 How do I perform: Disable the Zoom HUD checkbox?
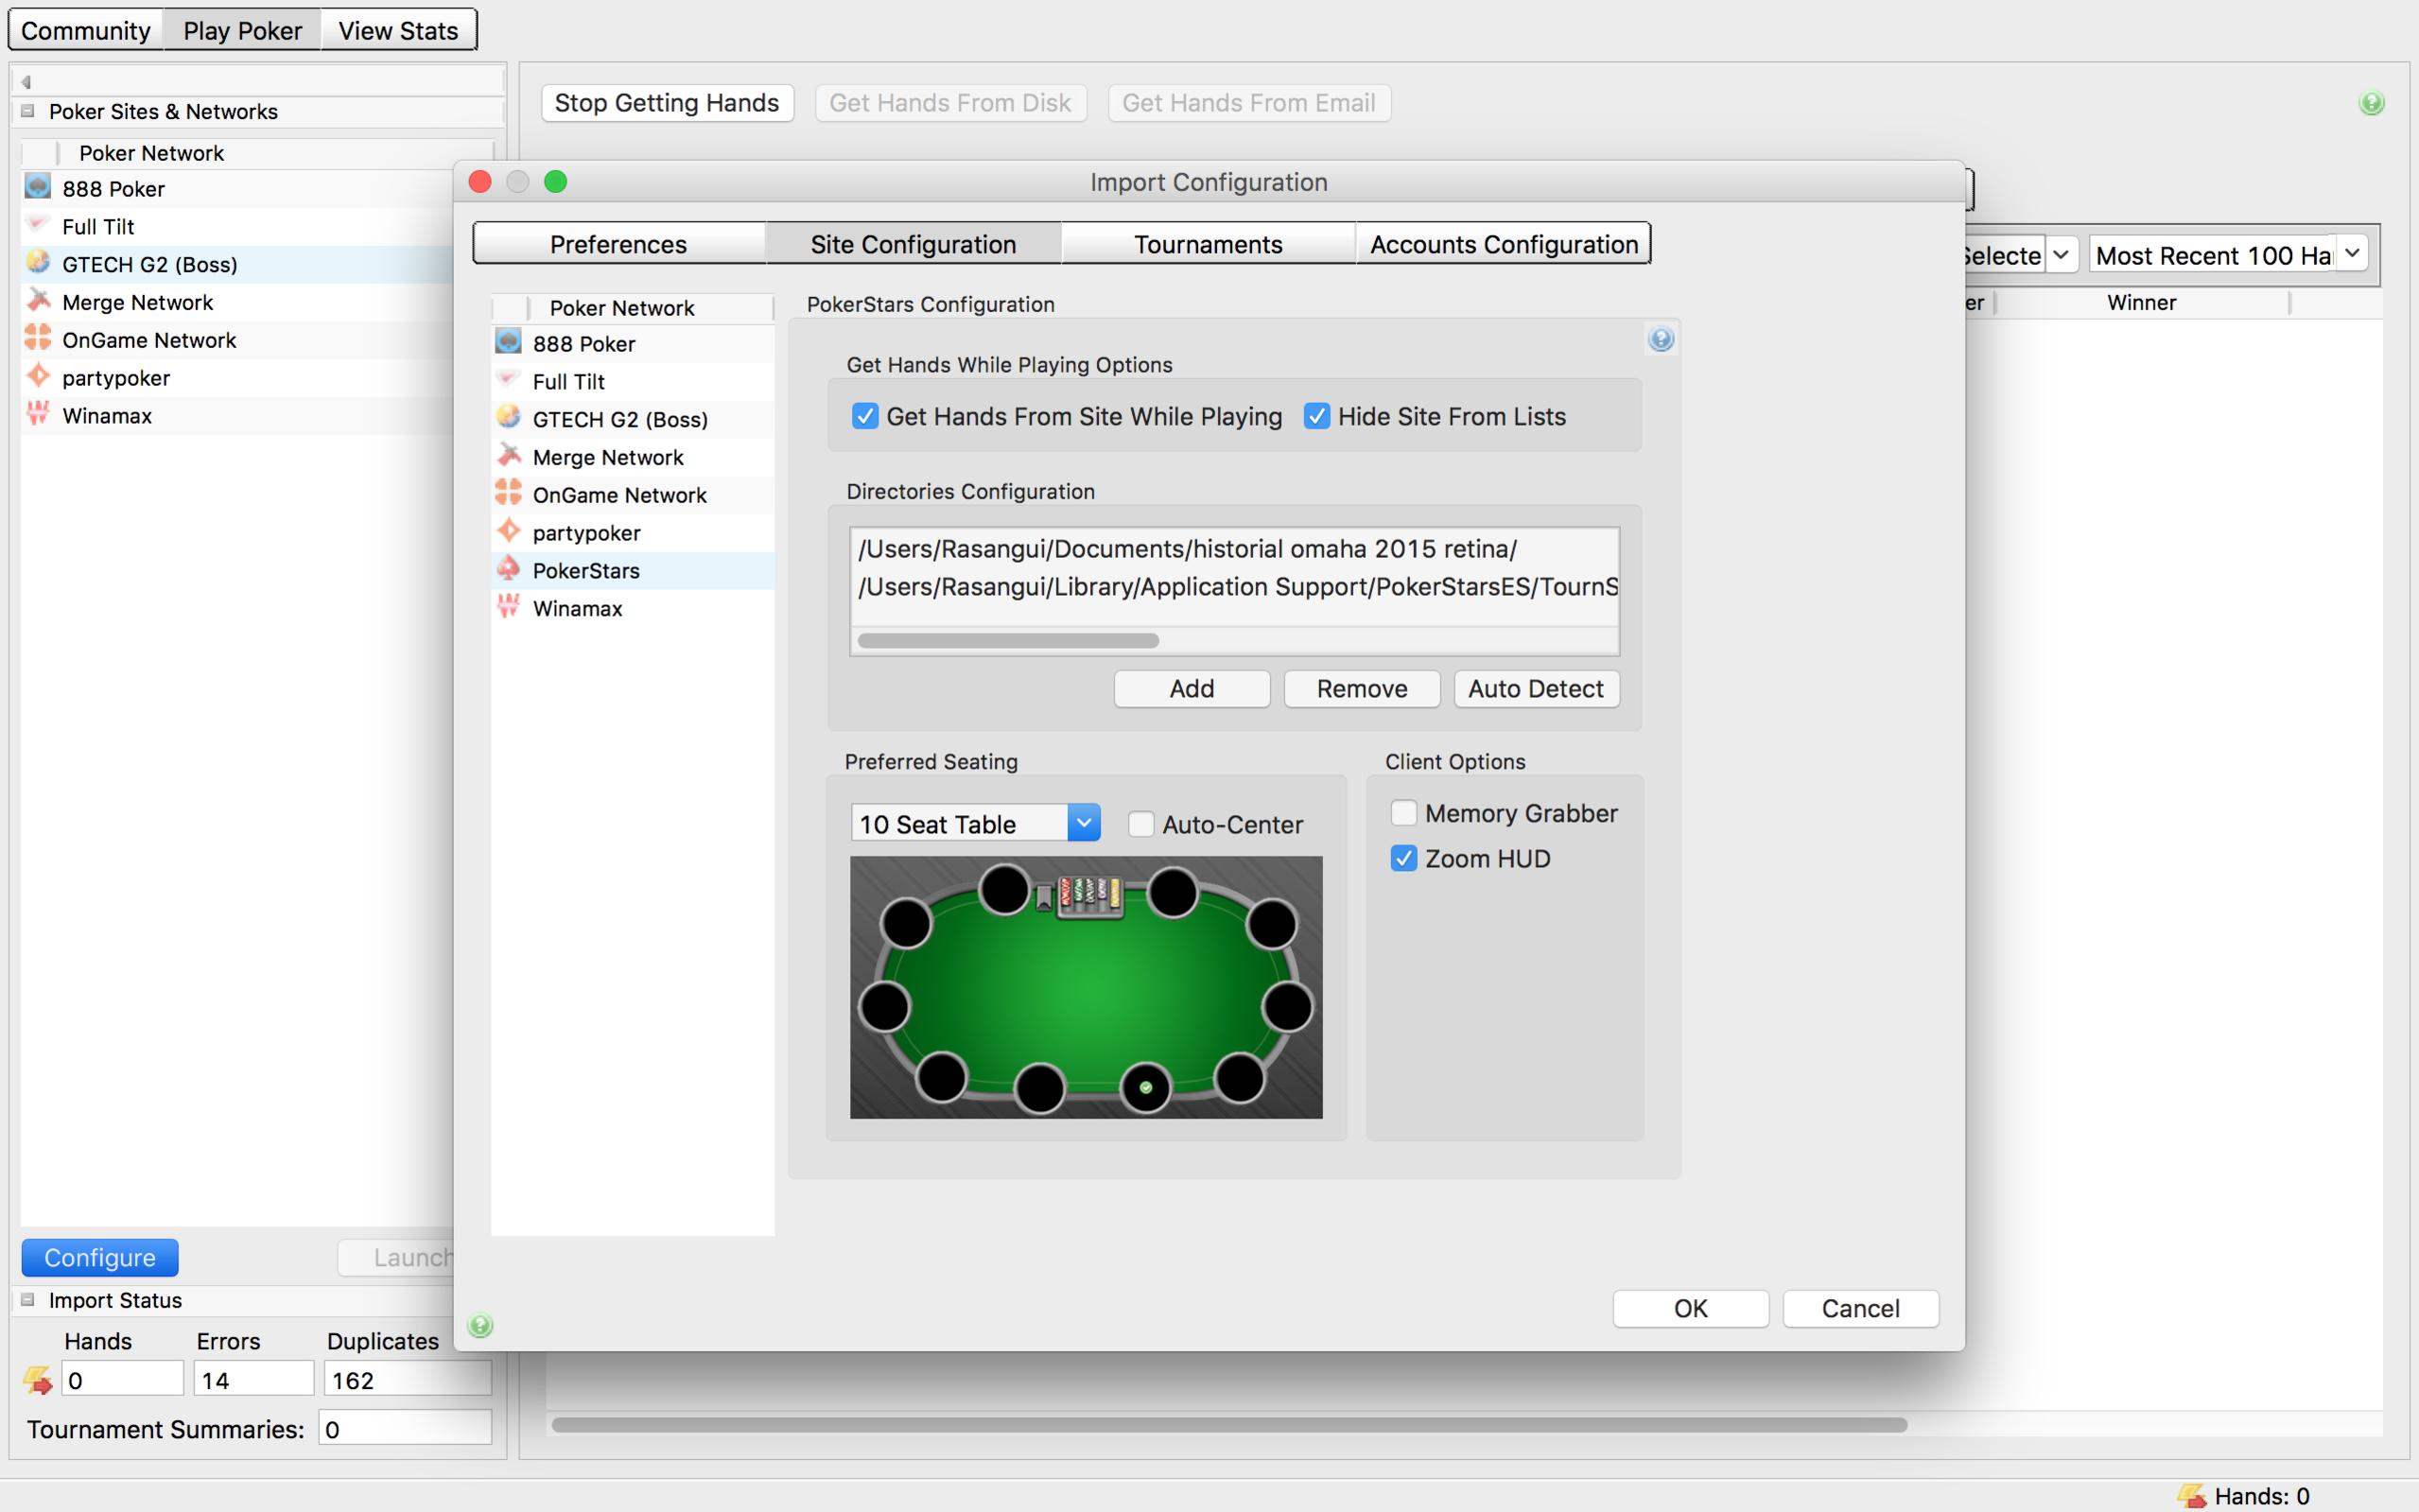pyautogui.click(x=1404, y=858)
